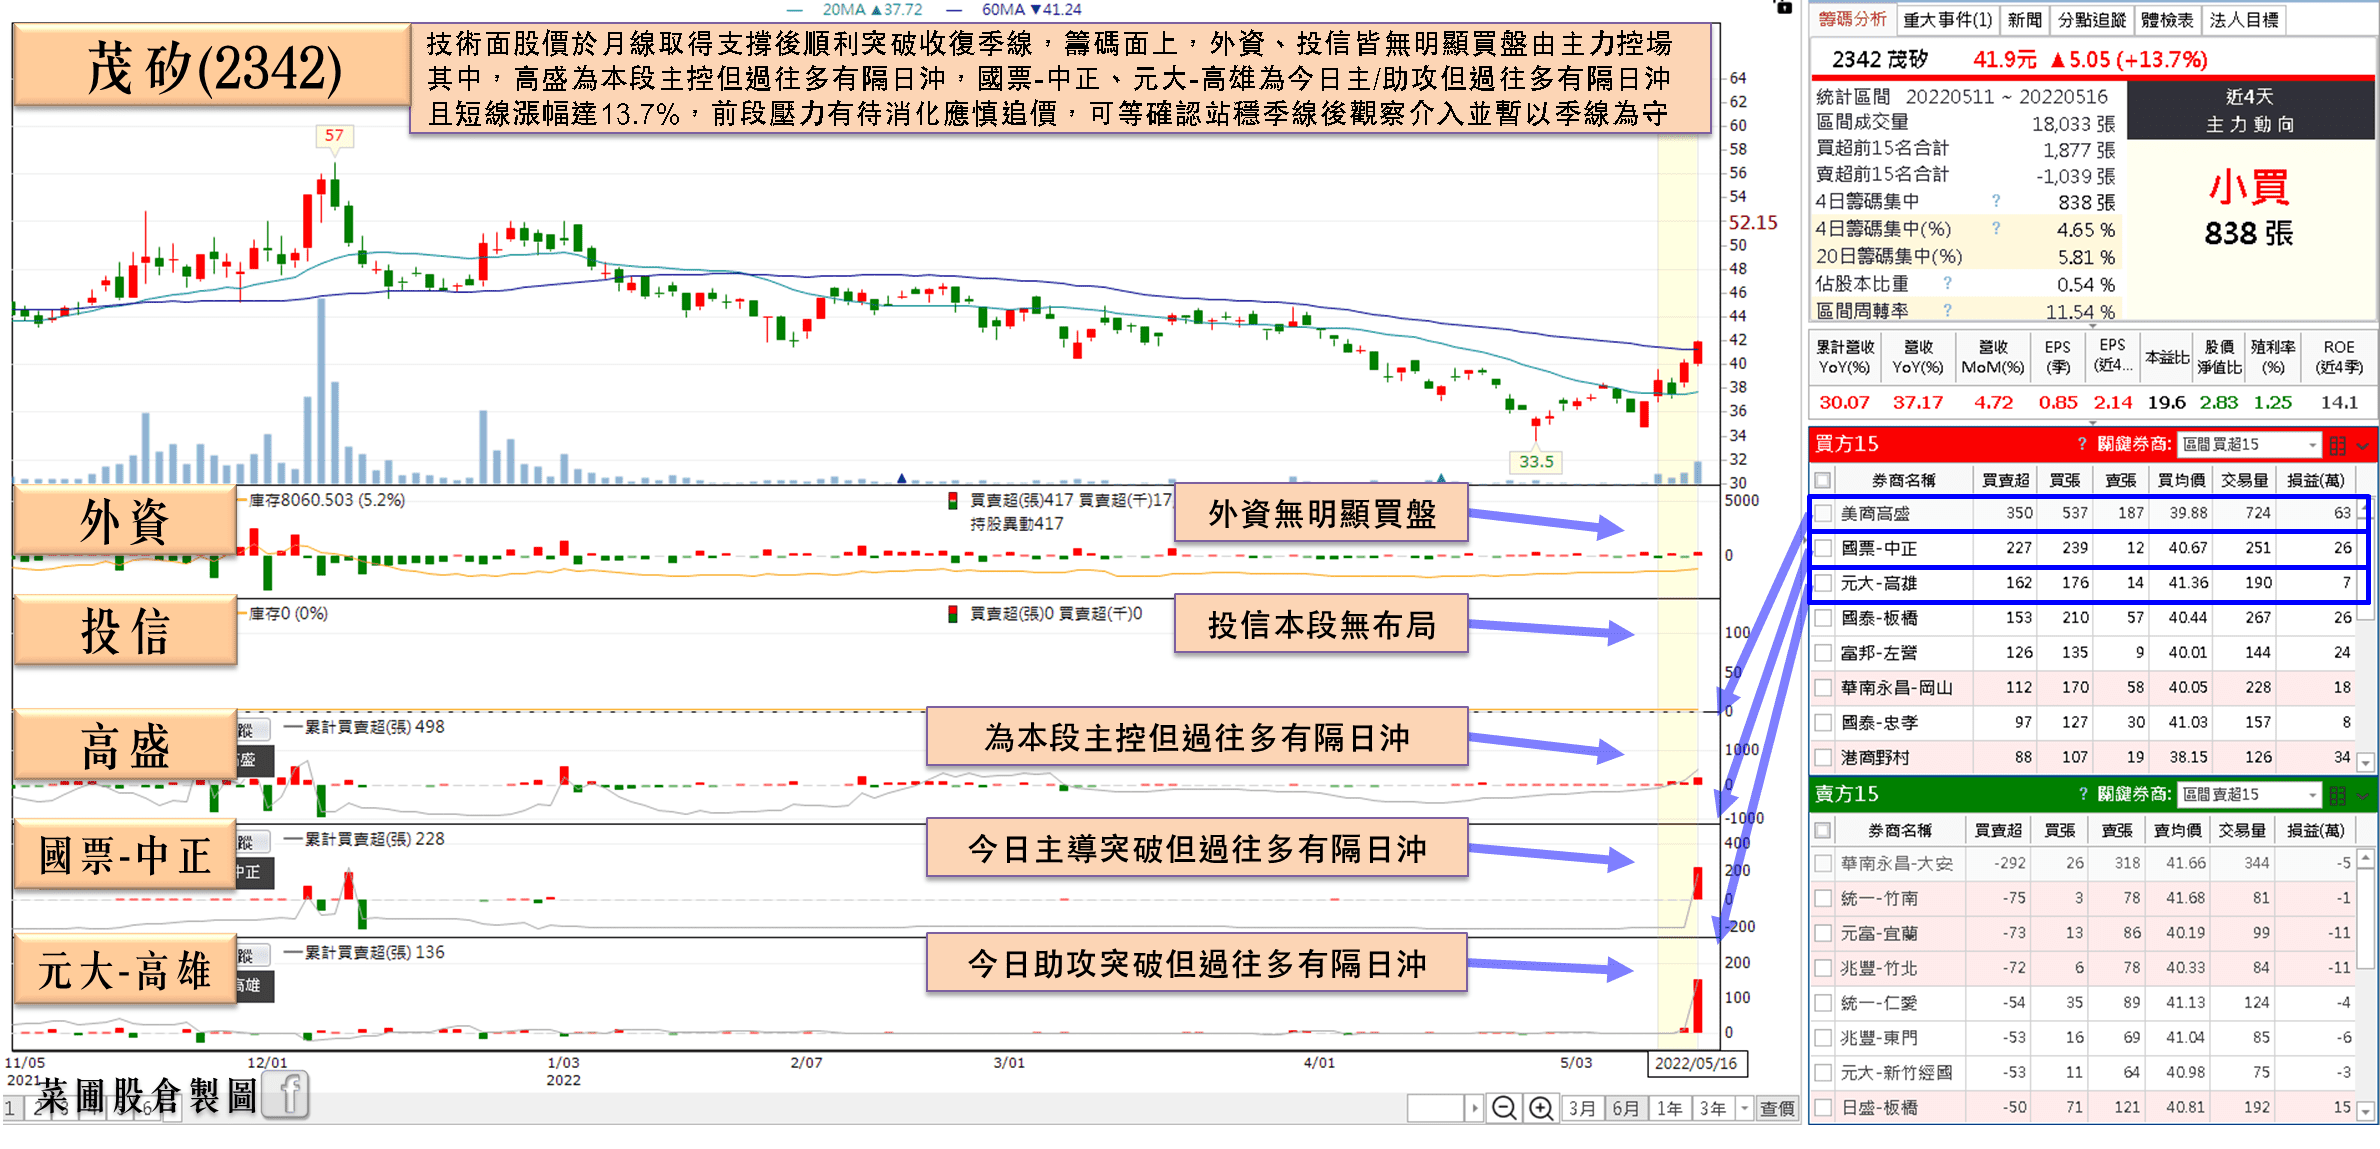Viewport: 2380px width, 1149px height.
Task: Check the 國票-中正 broker checkbox
Action: tap(1824, 548)
